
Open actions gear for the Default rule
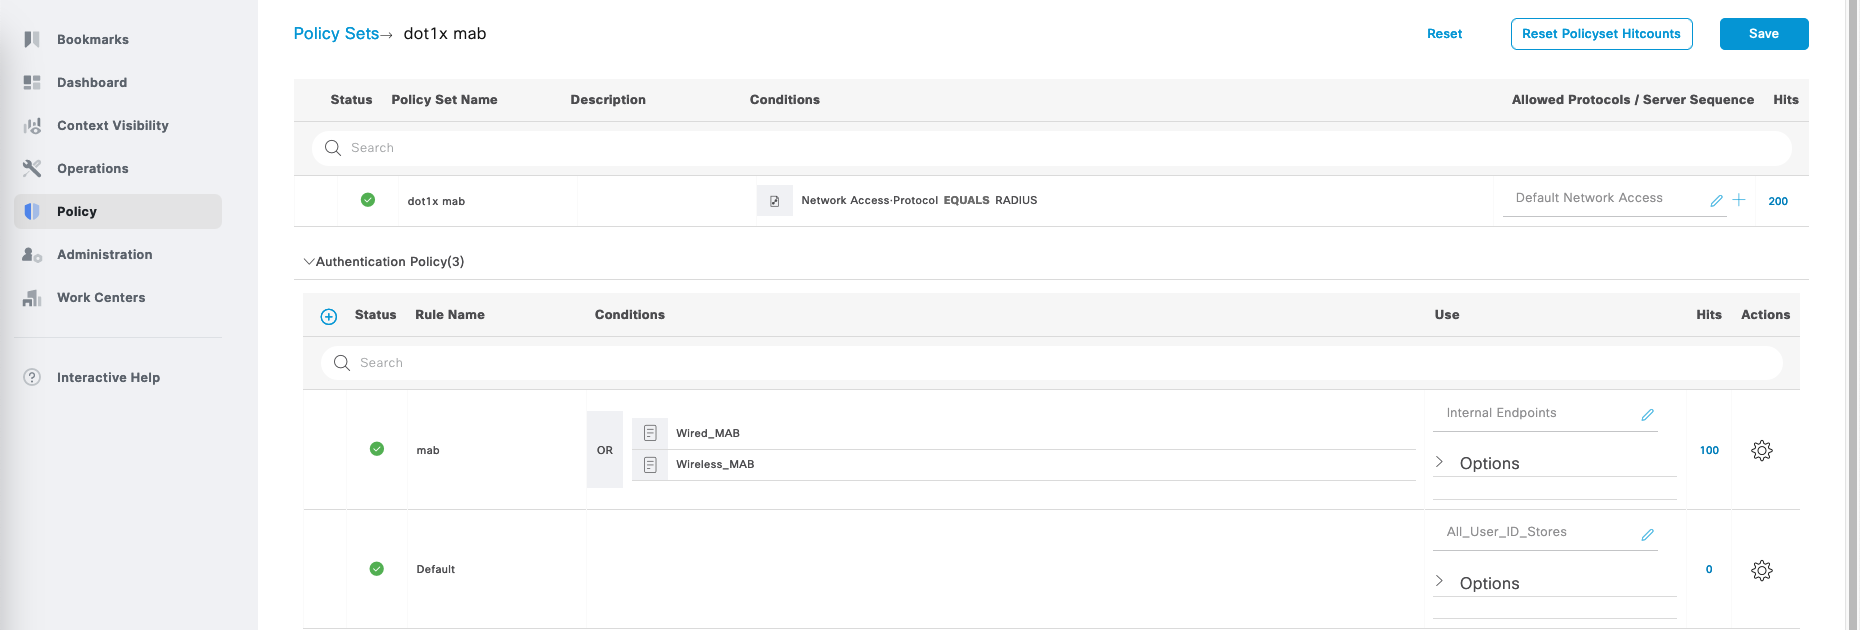pyautogui.click(x=1761, y=570)
